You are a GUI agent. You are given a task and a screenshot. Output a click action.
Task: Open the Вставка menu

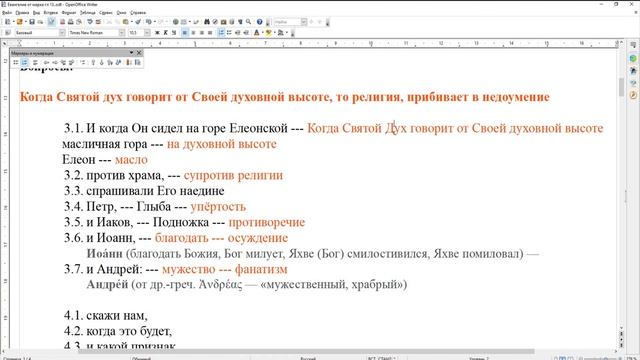point(51,13)
